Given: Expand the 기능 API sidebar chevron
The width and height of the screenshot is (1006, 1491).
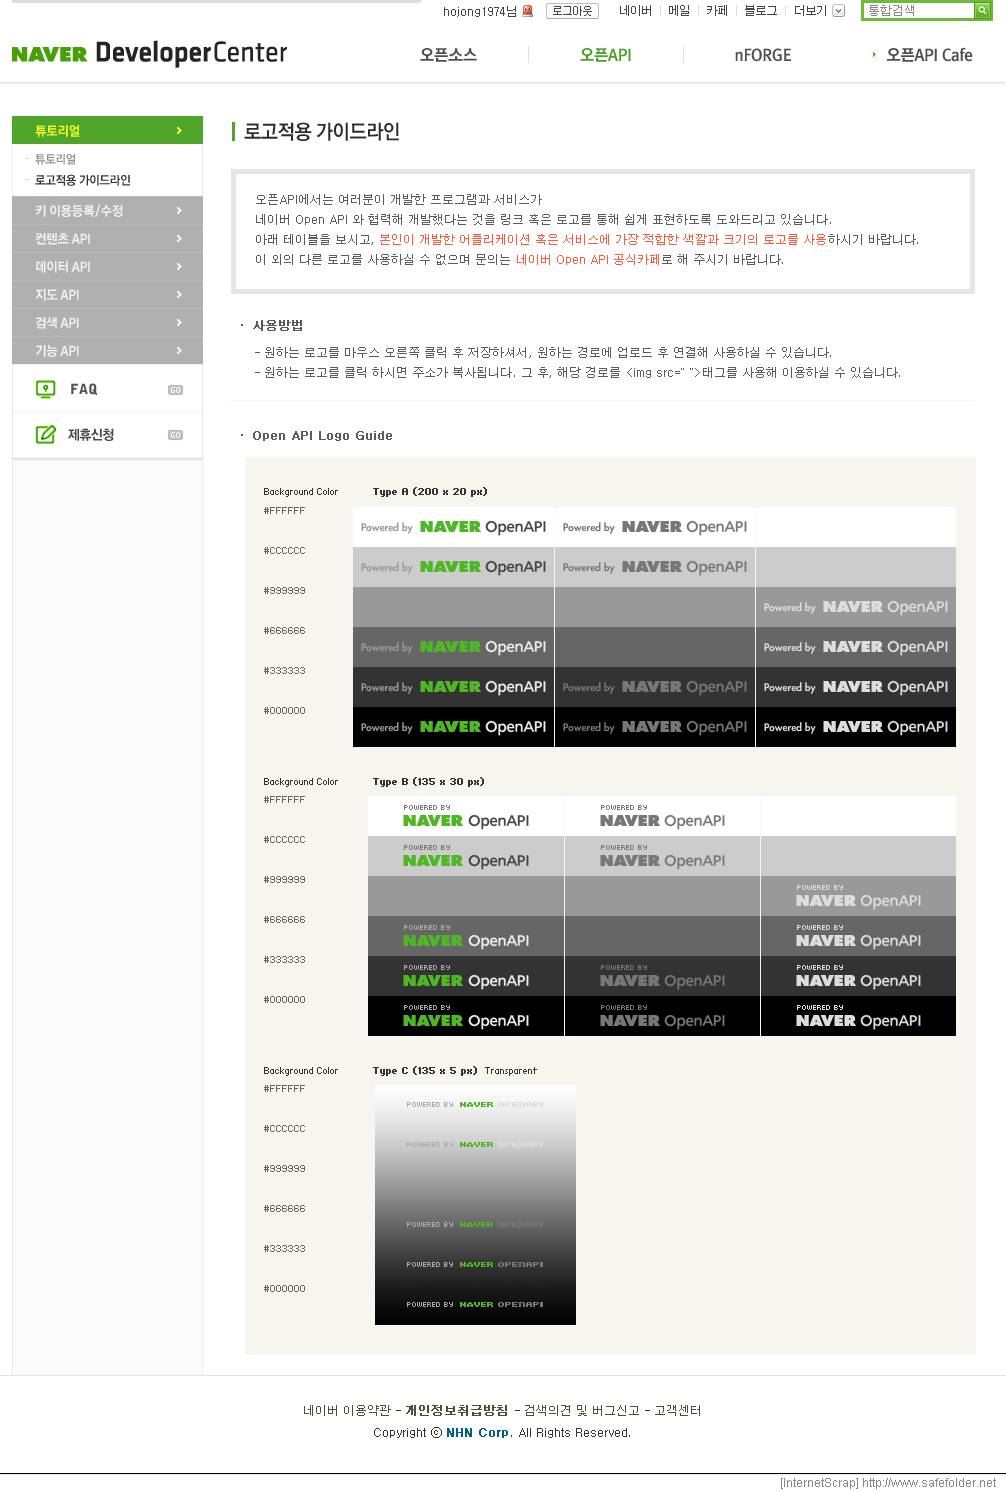Looking at the screenshot, I should click(x=179, y=351).
